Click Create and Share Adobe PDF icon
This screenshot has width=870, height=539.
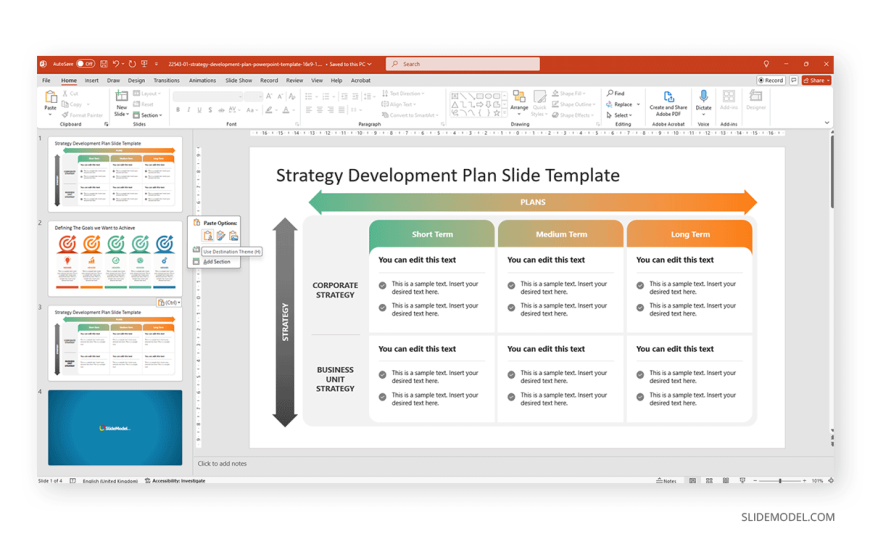(x=669, y=97)
